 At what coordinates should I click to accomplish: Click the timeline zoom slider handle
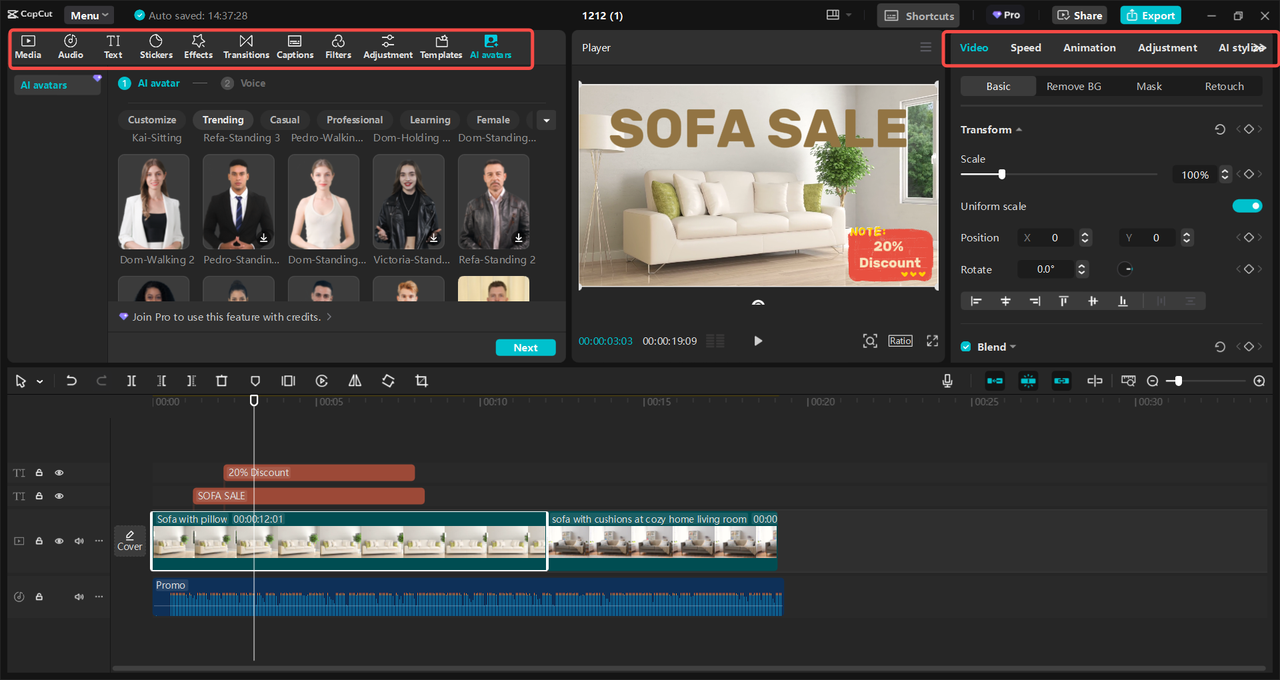coord(1179,381)
